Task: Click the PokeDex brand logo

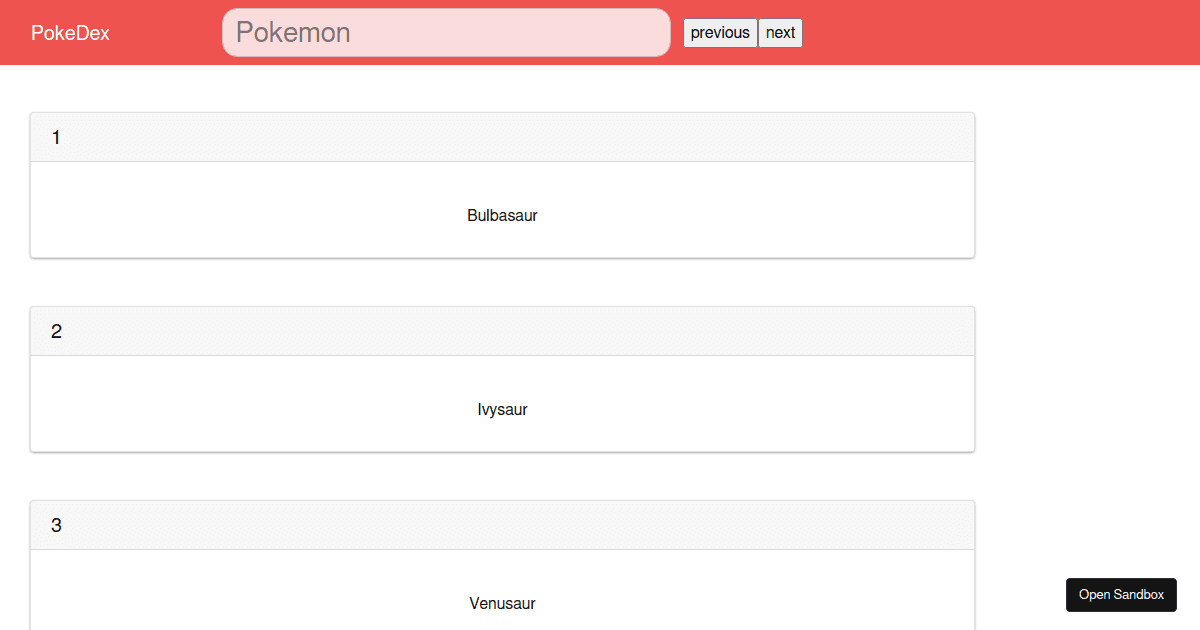Action: (70, 32)
